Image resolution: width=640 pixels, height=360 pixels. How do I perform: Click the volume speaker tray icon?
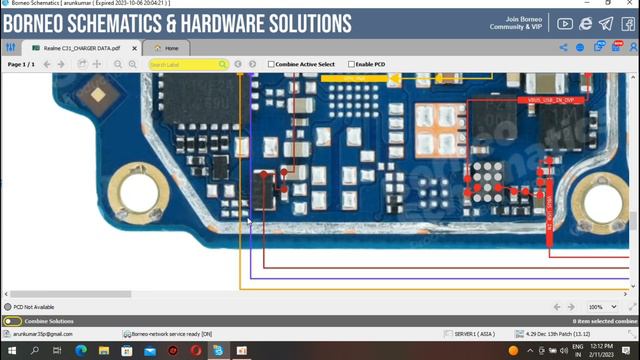coord(564,351)
